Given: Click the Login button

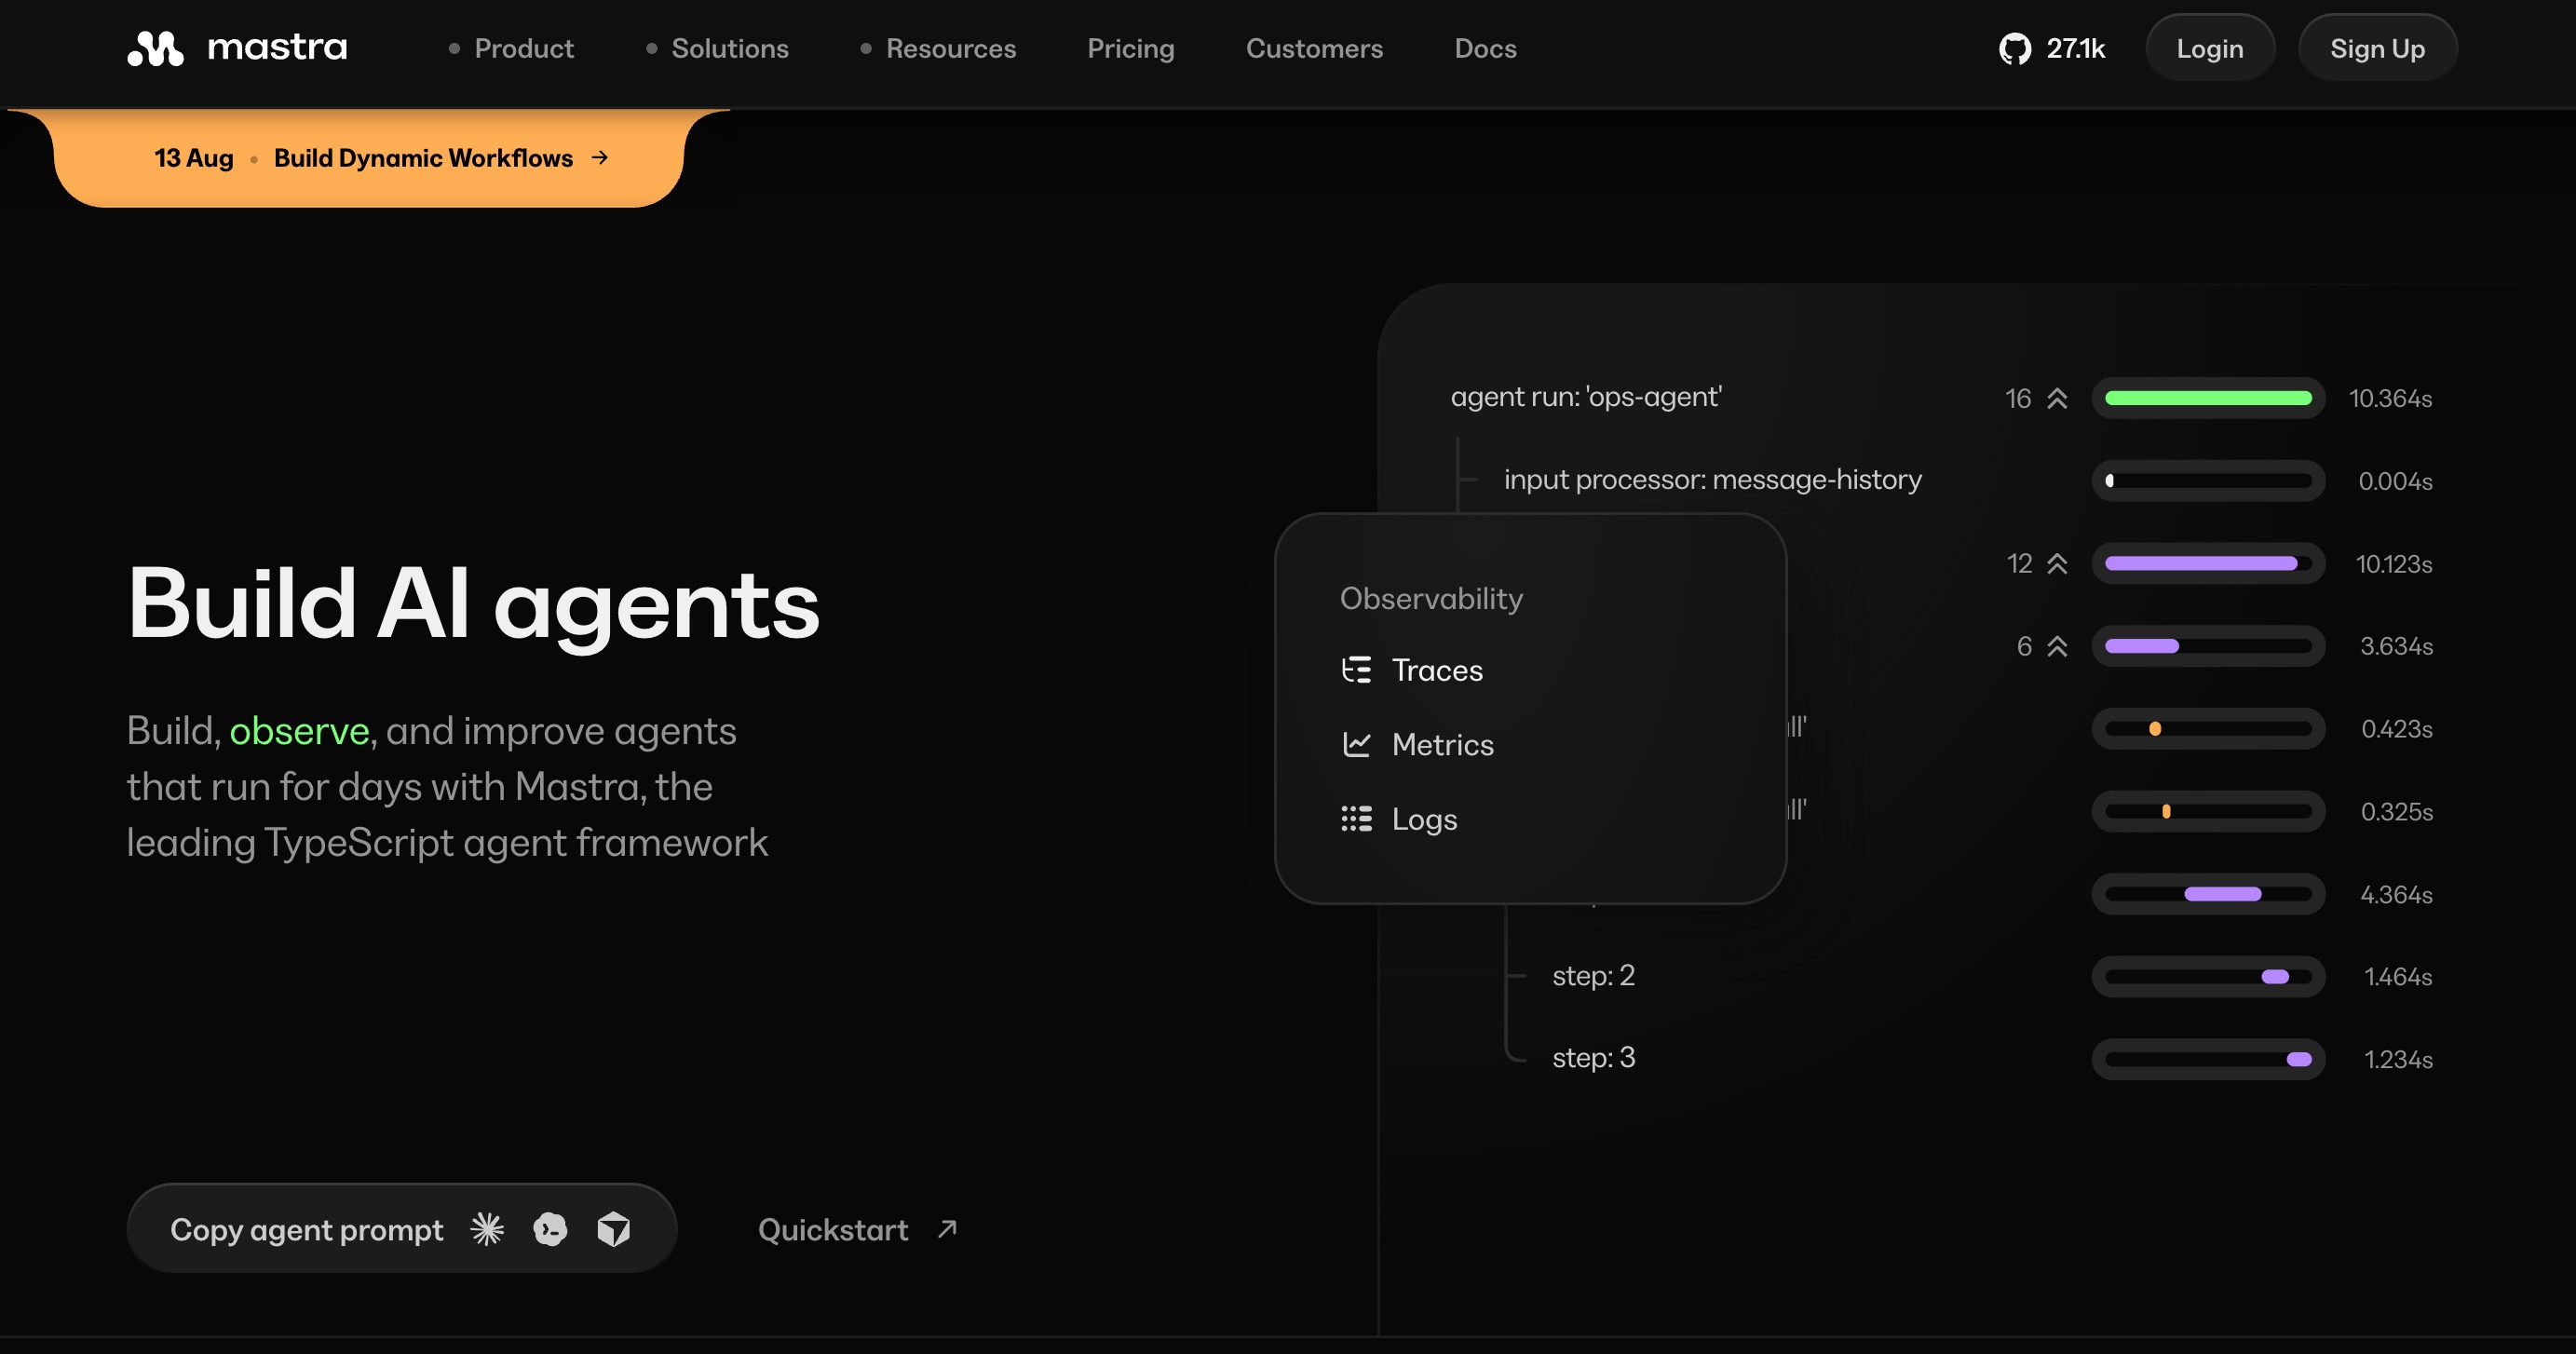Looking at the screenshot, I should pyautogui.click(x=2210, y=48).
